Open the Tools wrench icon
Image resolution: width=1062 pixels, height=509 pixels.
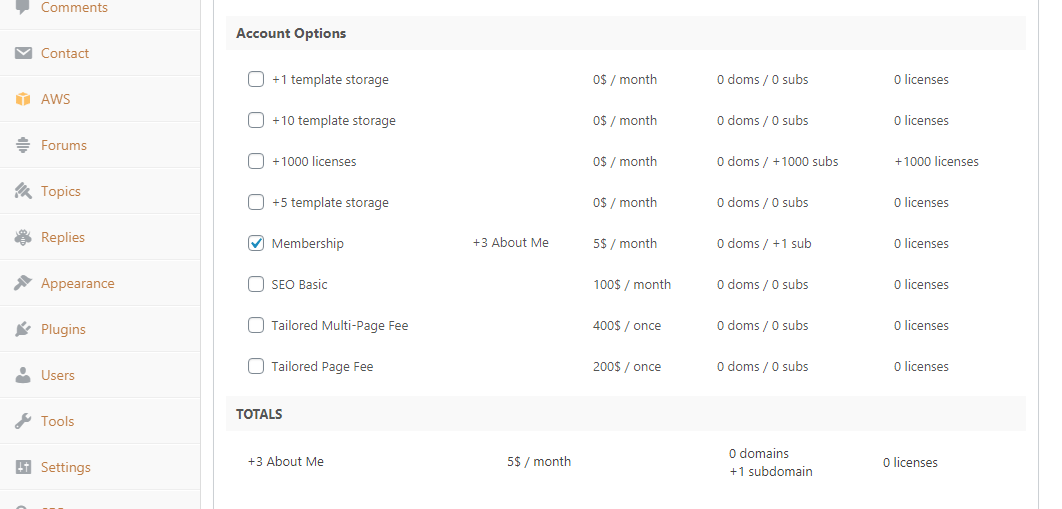[x=23, y=421]
